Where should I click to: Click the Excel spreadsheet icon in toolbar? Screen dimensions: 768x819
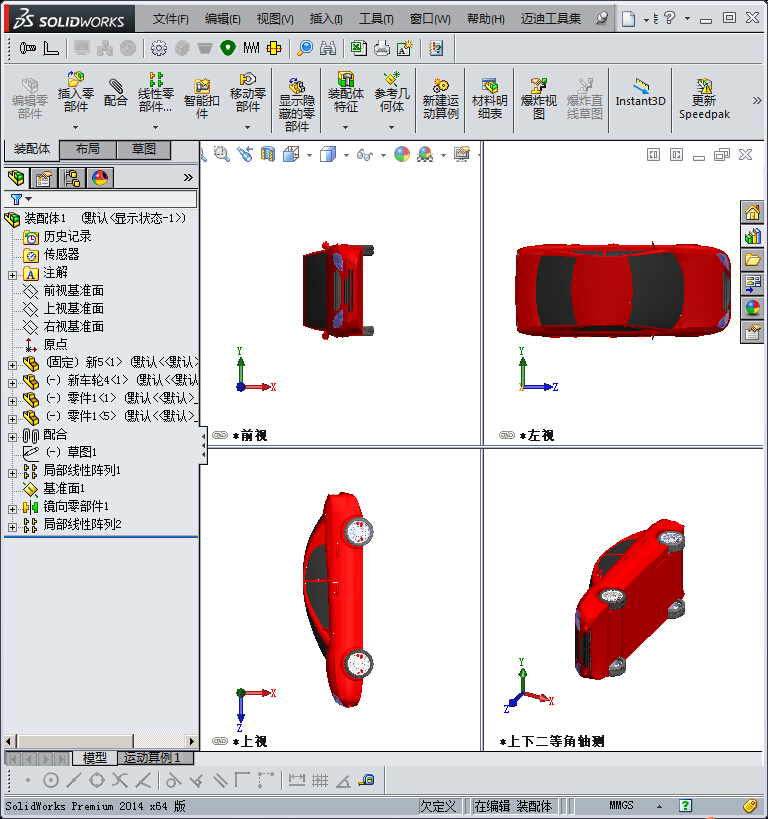pos(358,48)
